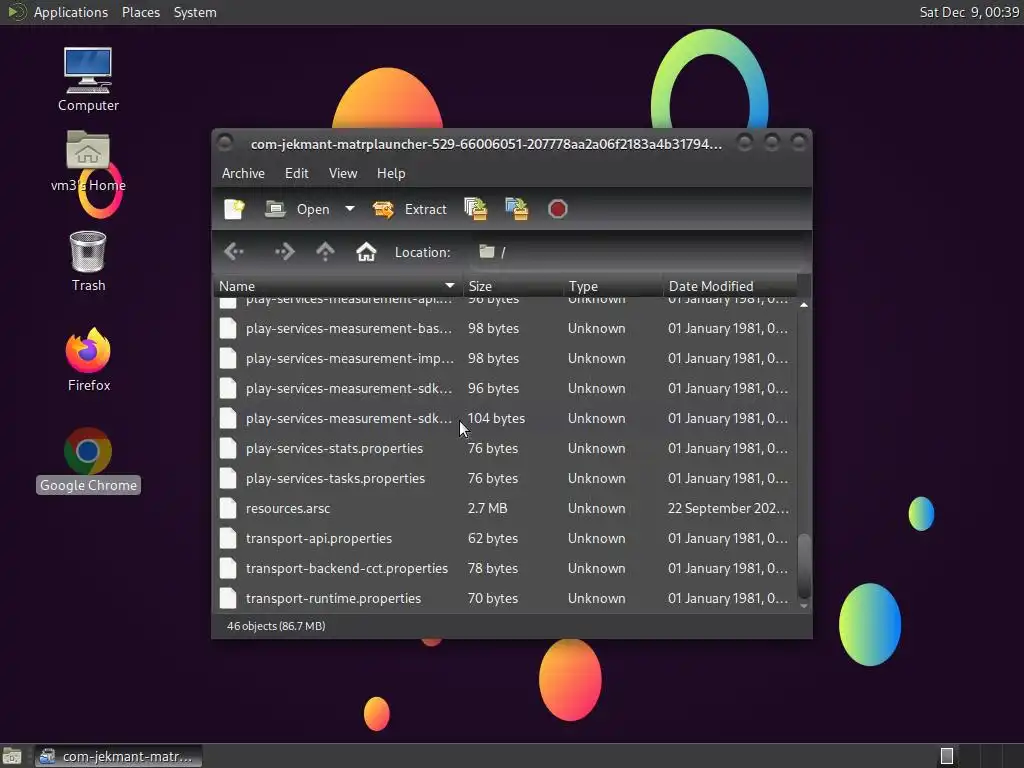This screenshot has height=768, width=1024.
Task: Click the scrollbar down arrow in file list
Action: 804,606
